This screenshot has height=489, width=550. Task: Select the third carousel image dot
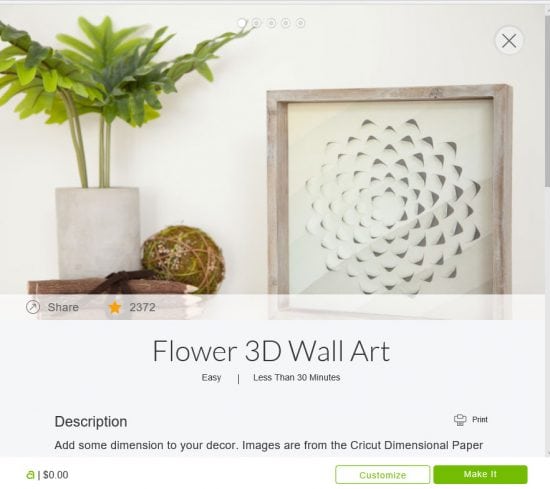click(x=271, y=23)
